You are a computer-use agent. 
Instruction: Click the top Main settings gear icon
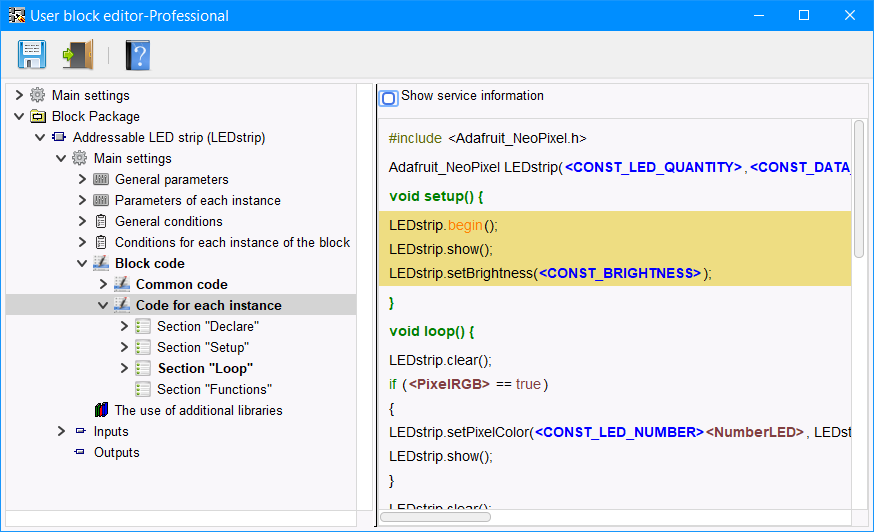38,96
